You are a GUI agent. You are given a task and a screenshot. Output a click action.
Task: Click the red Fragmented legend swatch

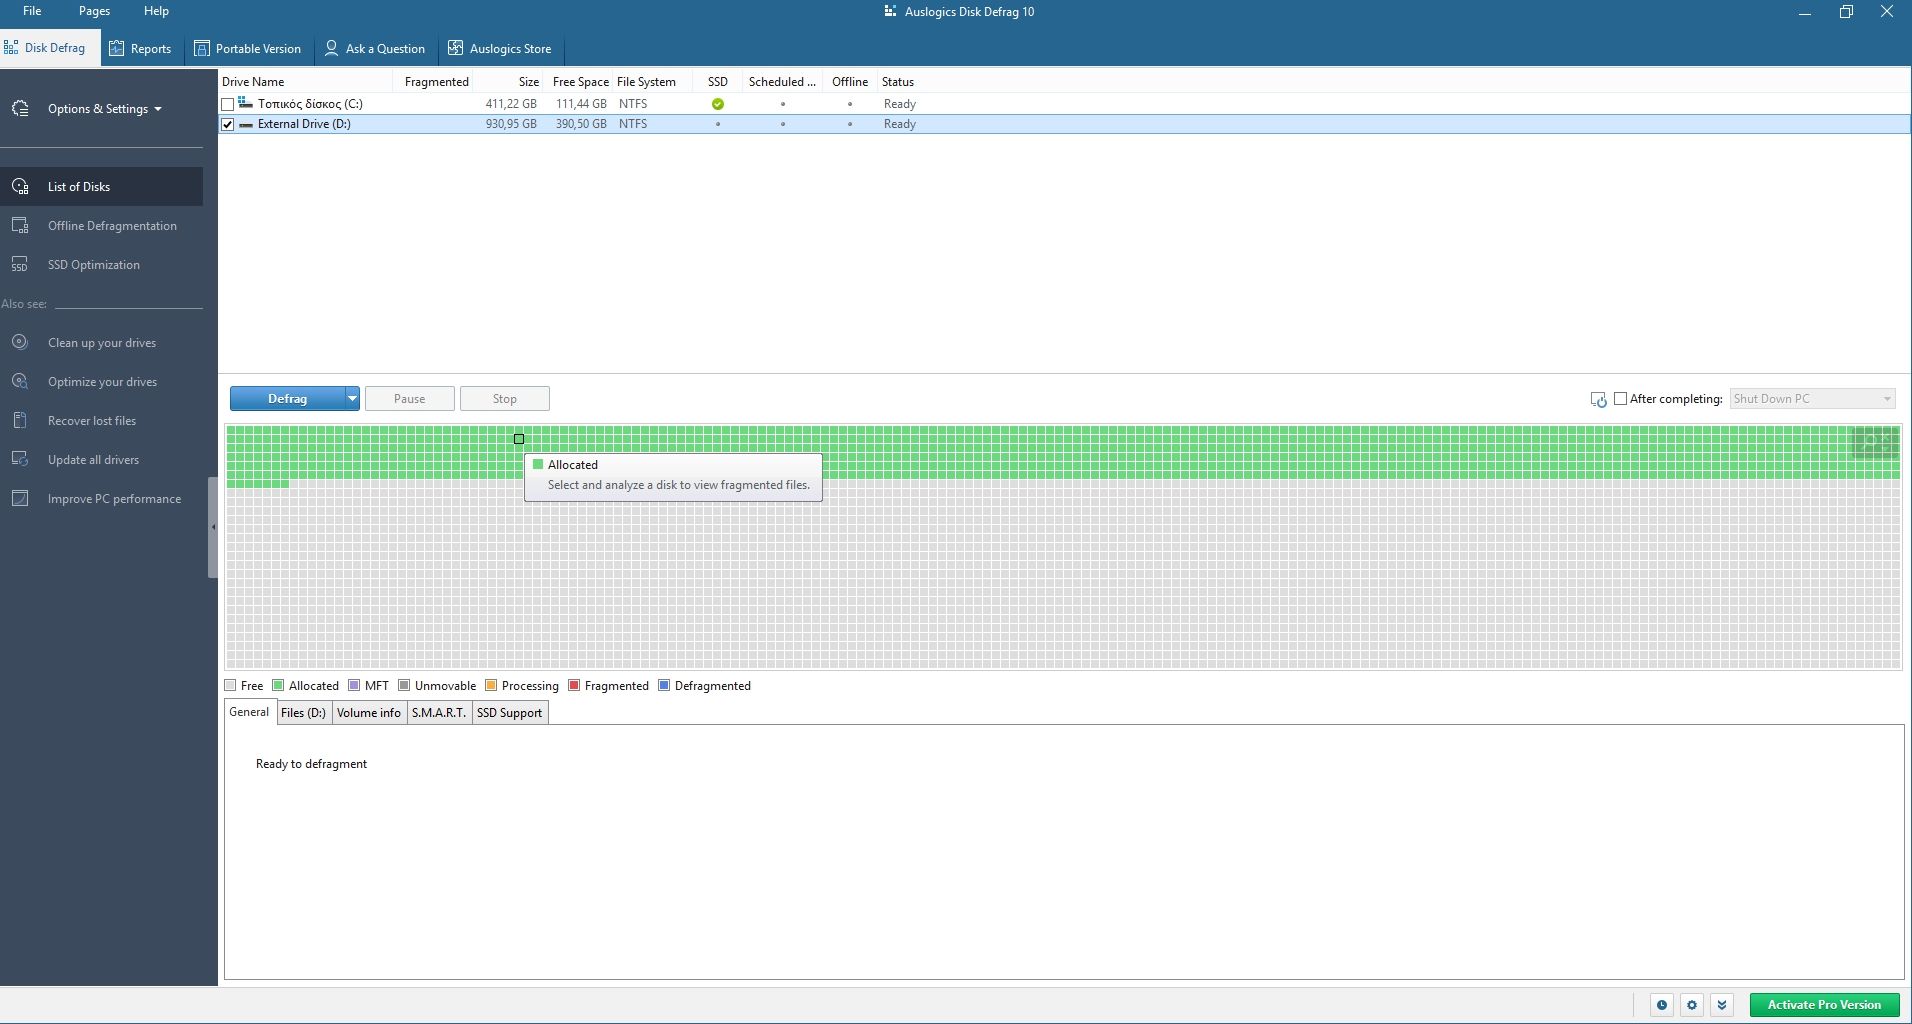tap(574, 686)
